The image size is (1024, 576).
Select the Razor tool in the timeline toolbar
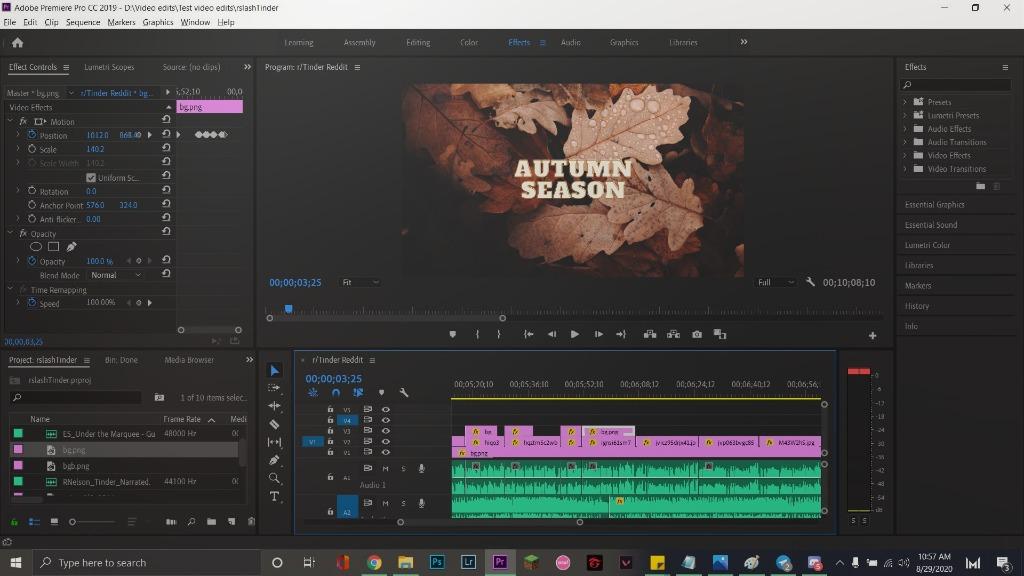pos(275,424)
